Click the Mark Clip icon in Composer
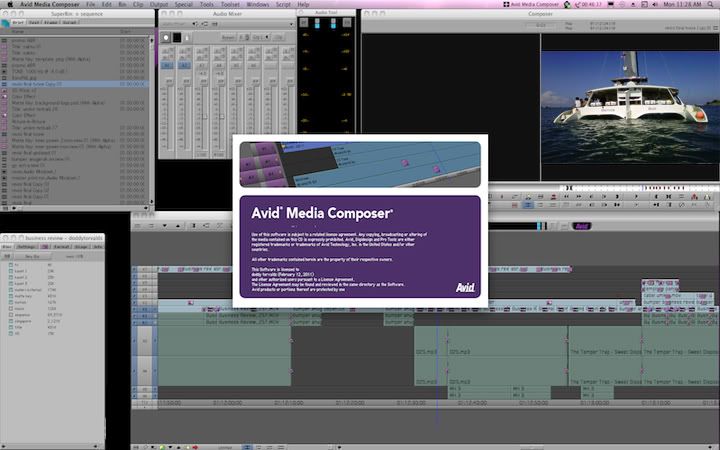The height and width of the screenshot is (450, 720). [669, 197]
